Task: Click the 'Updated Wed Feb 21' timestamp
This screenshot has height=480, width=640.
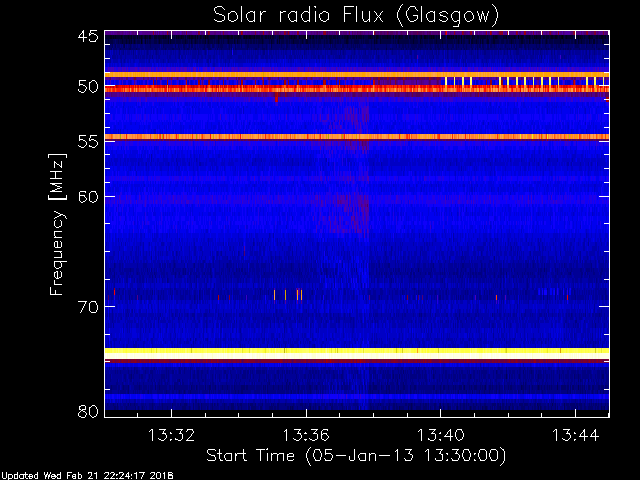Action: 87,476
